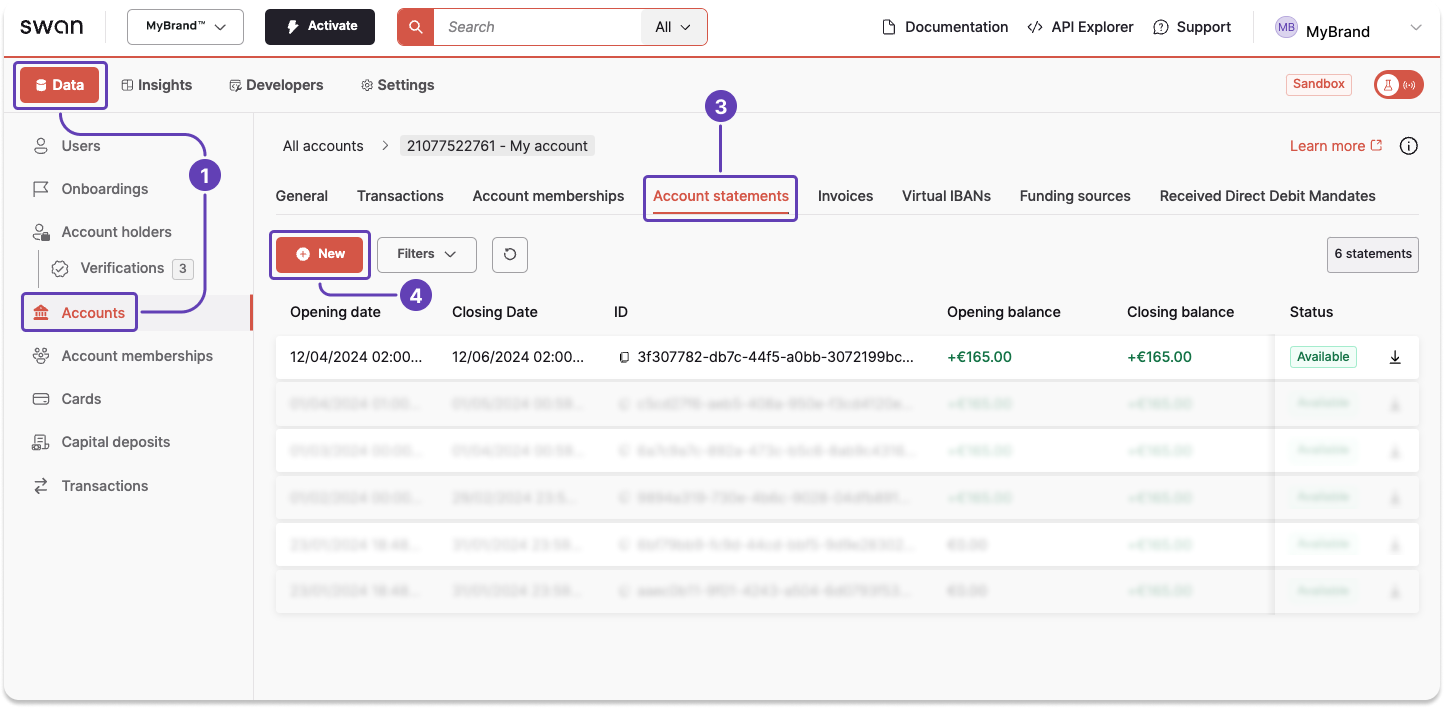1444x708 pixels.
Task: Open the Transactions tab
Action: click(x=400, y=196)
